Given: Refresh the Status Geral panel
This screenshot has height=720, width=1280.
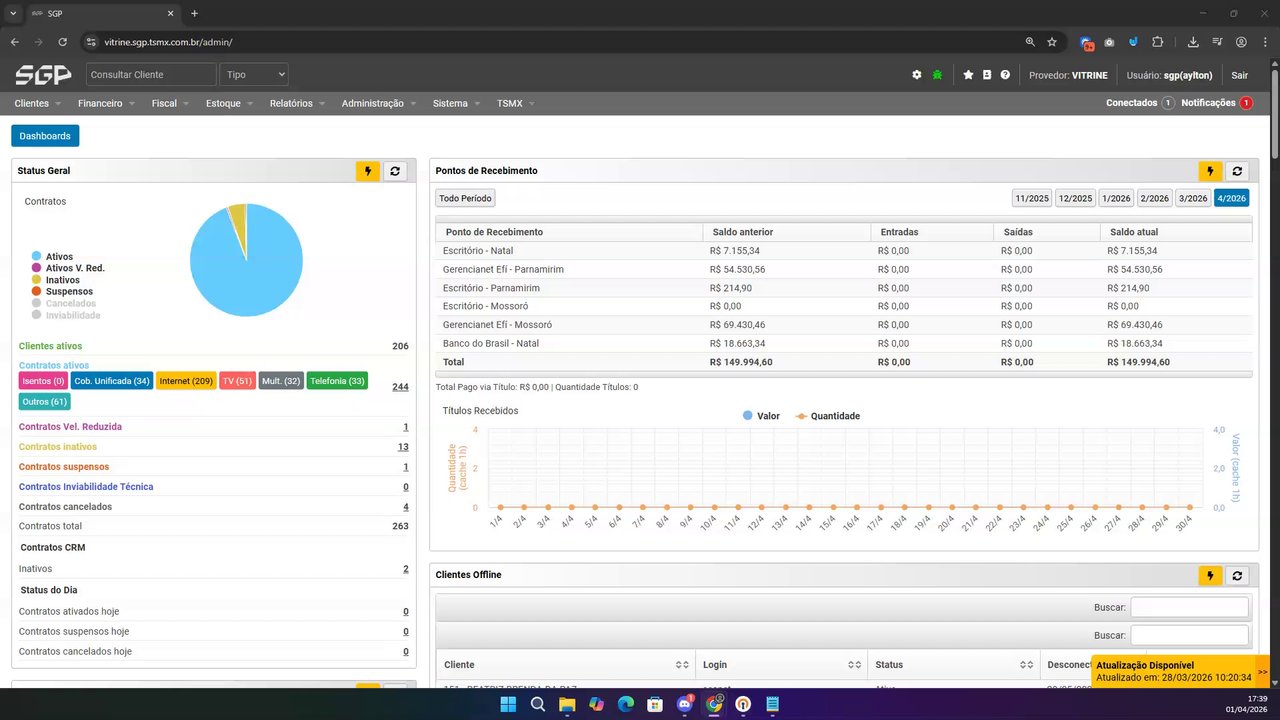Looking at the screenshot, I should point(395,171).
